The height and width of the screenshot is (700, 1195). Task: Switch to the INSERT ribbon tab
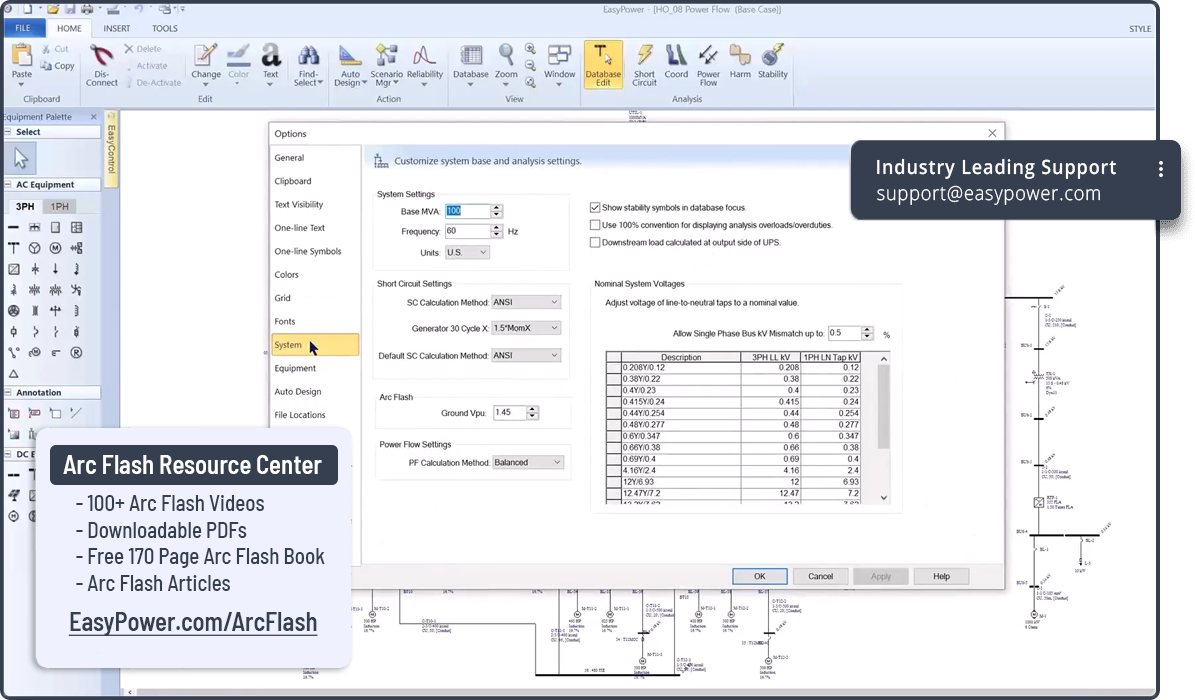pyautogui.click(x=116, y=29)
